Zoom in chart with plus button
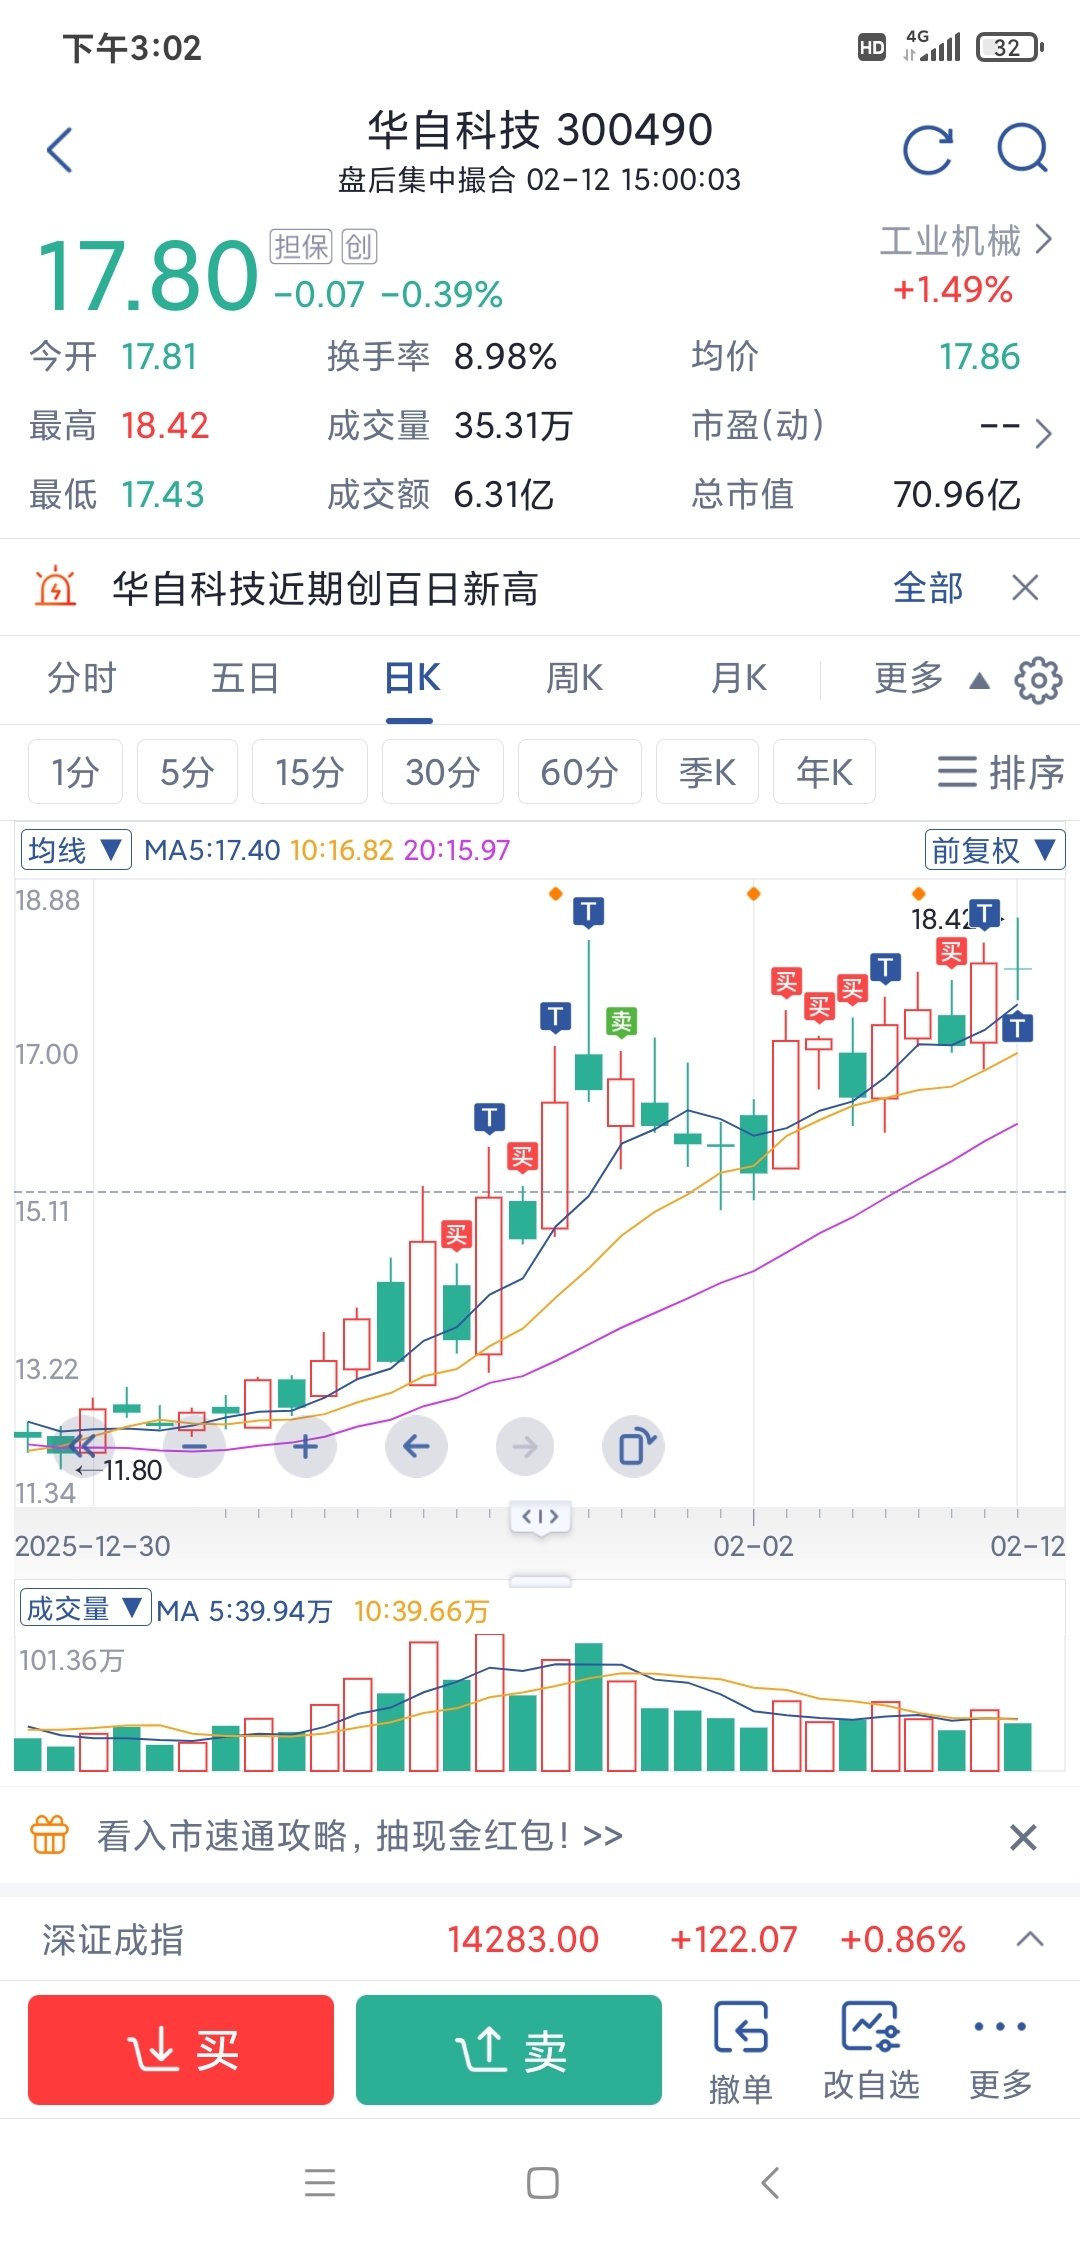 click(x=305, y=1446)
